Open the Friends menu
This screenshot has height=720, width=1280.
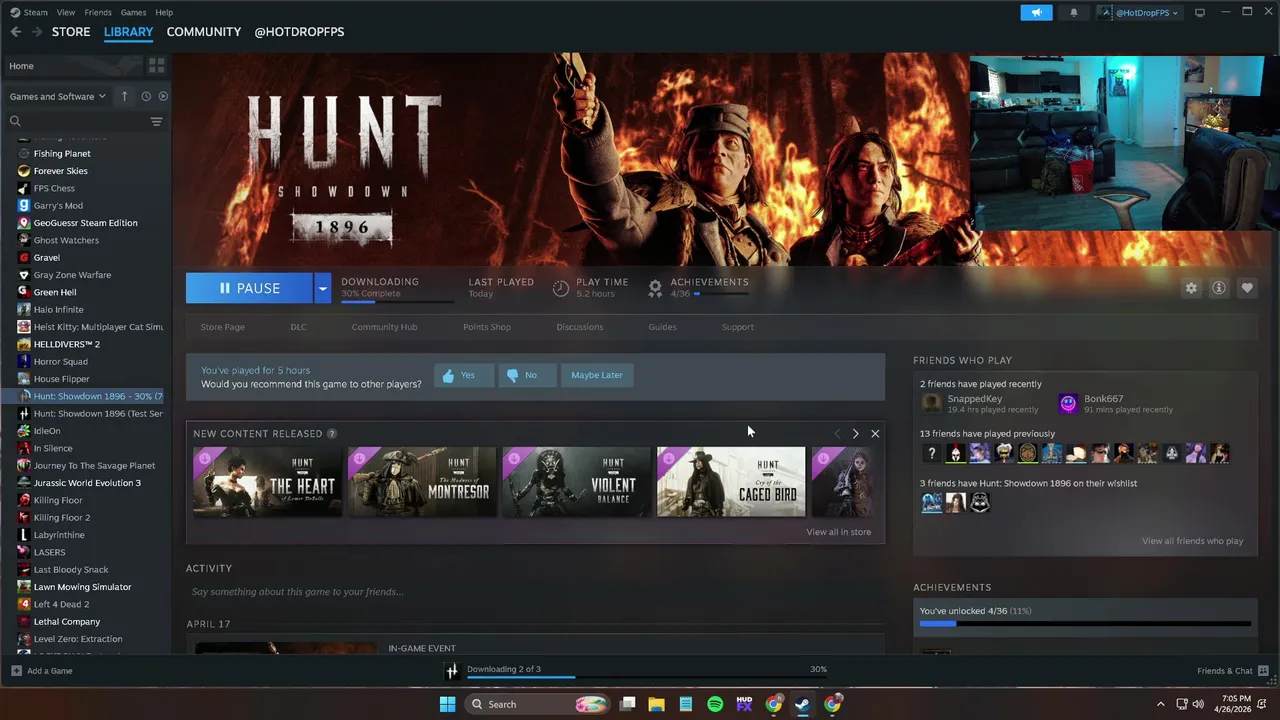coord(98,12)
